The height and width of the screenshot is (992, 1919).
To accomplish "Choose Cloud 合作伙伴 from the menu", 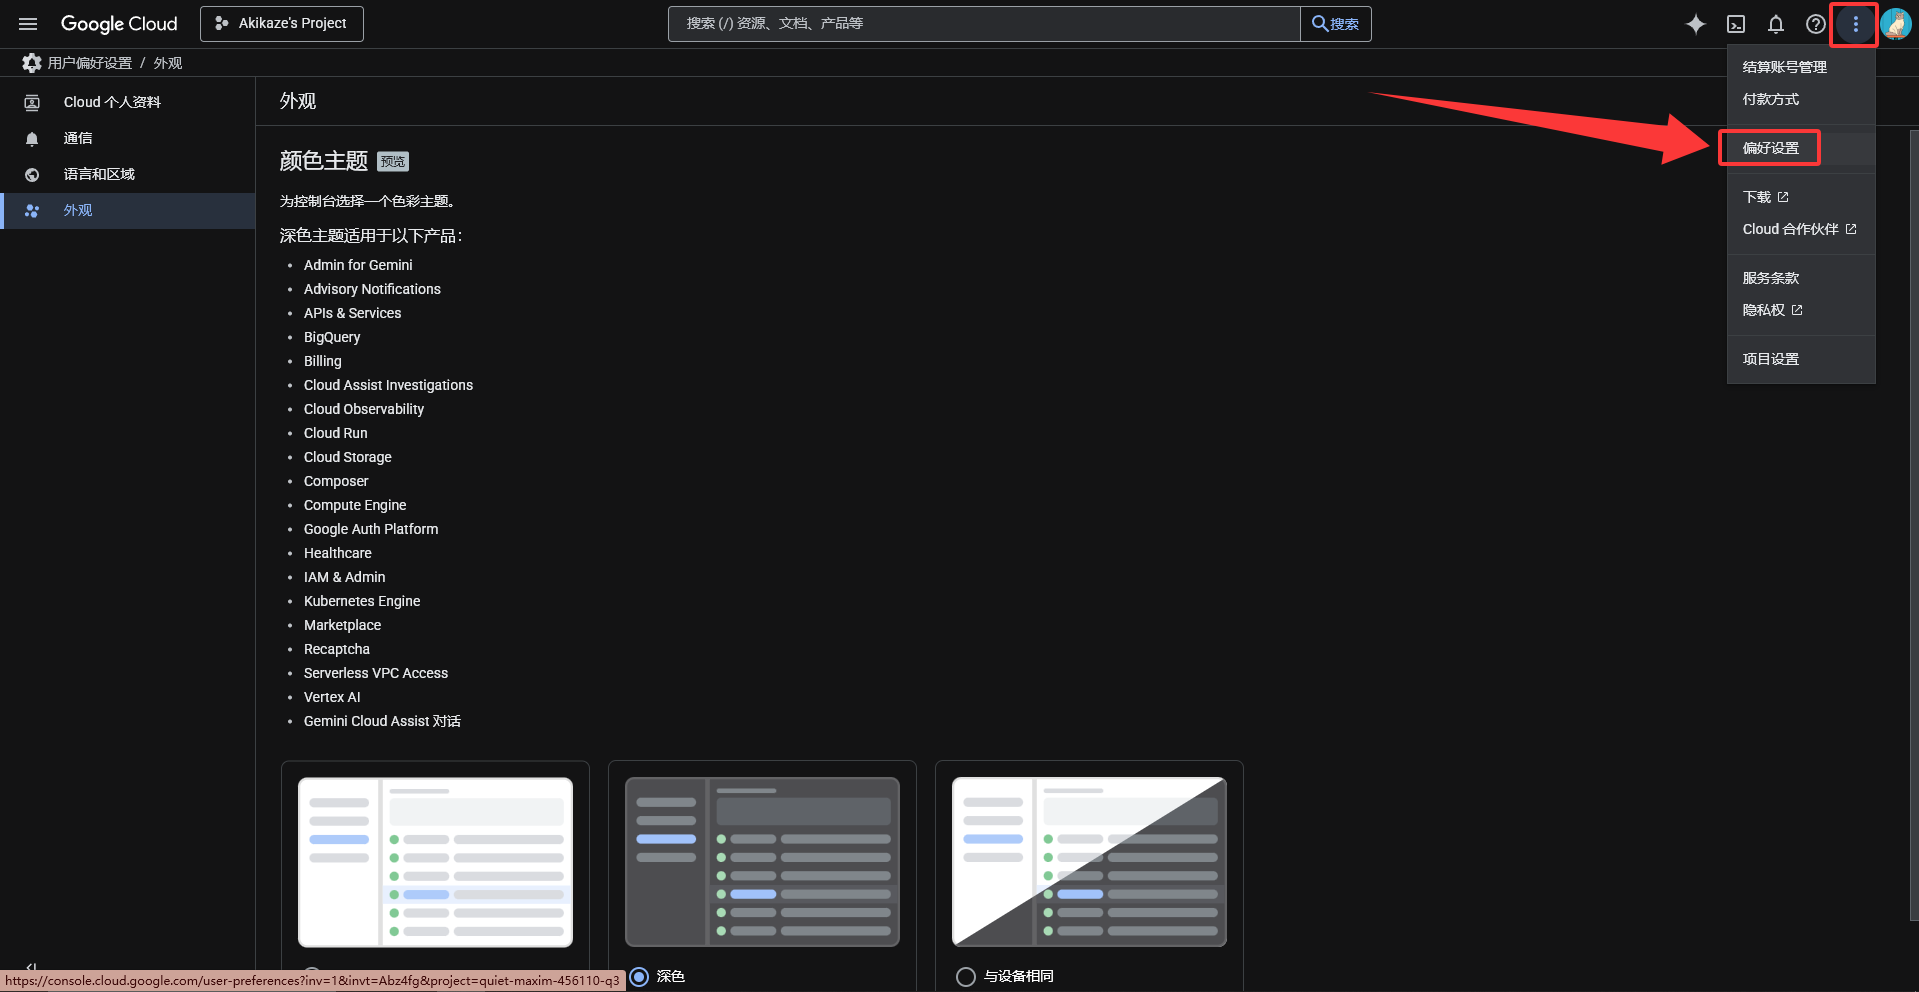I will pyautogui.click(x=1800, y=229).
